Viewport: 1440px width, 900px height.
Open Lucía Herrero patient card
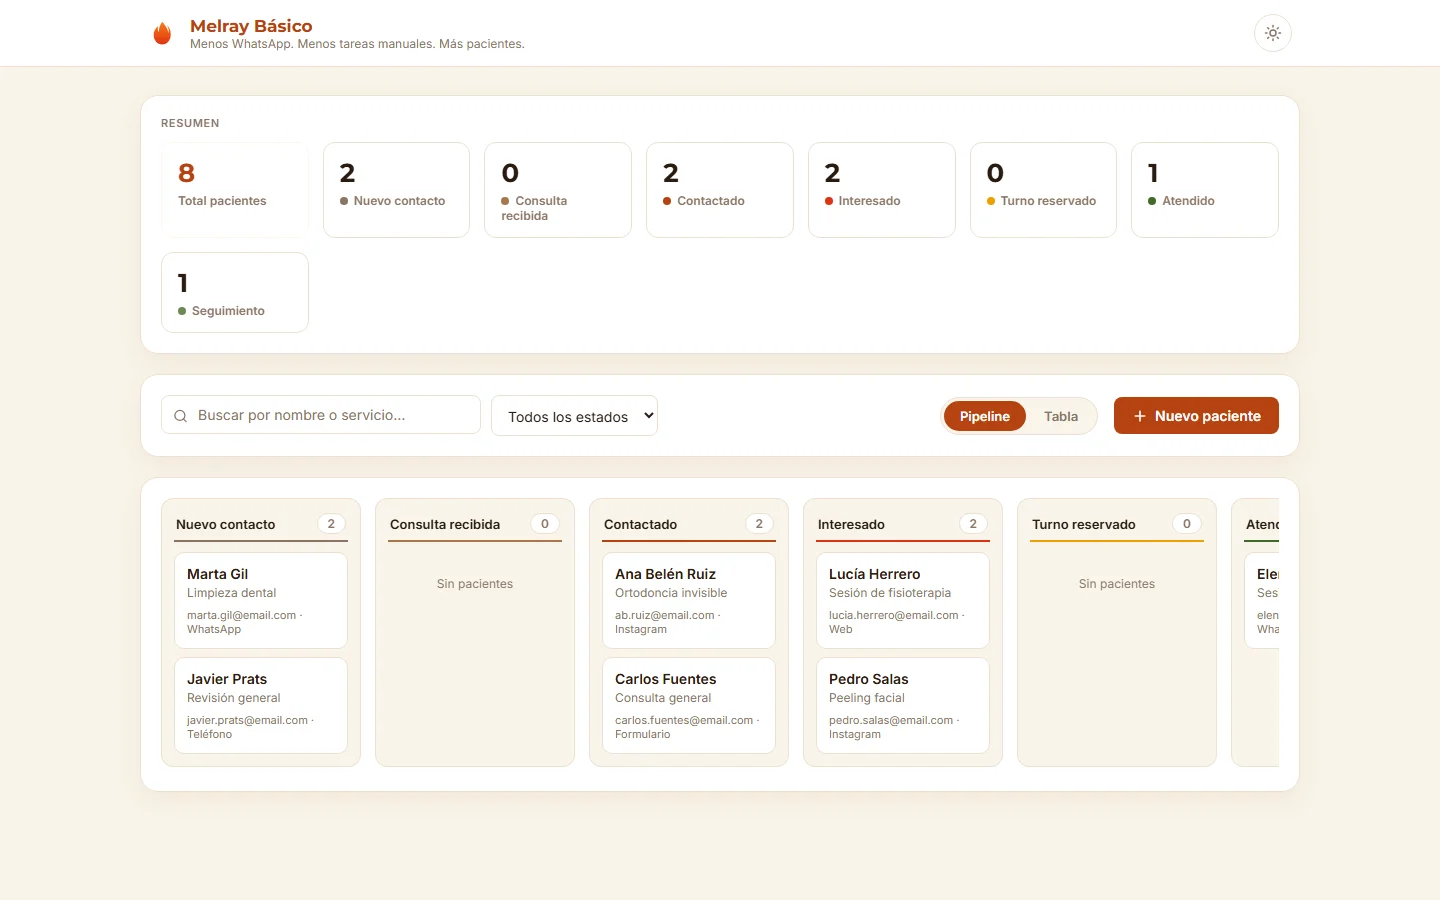click(903, 600)
